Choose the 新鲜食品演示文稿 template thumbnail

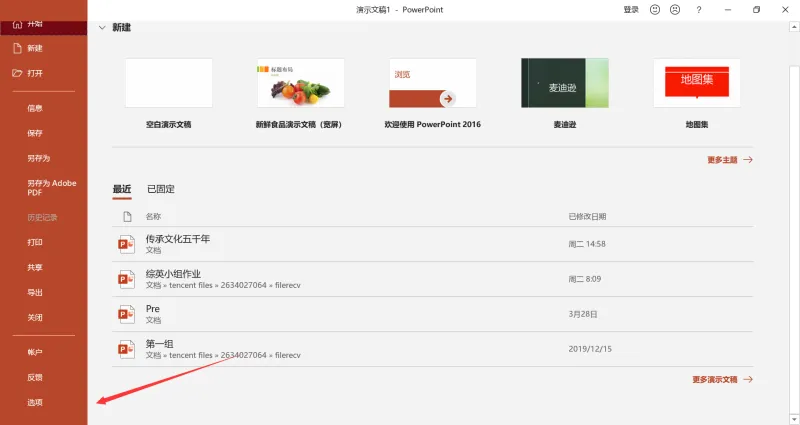pyautogui.click(x=301, y=83)
